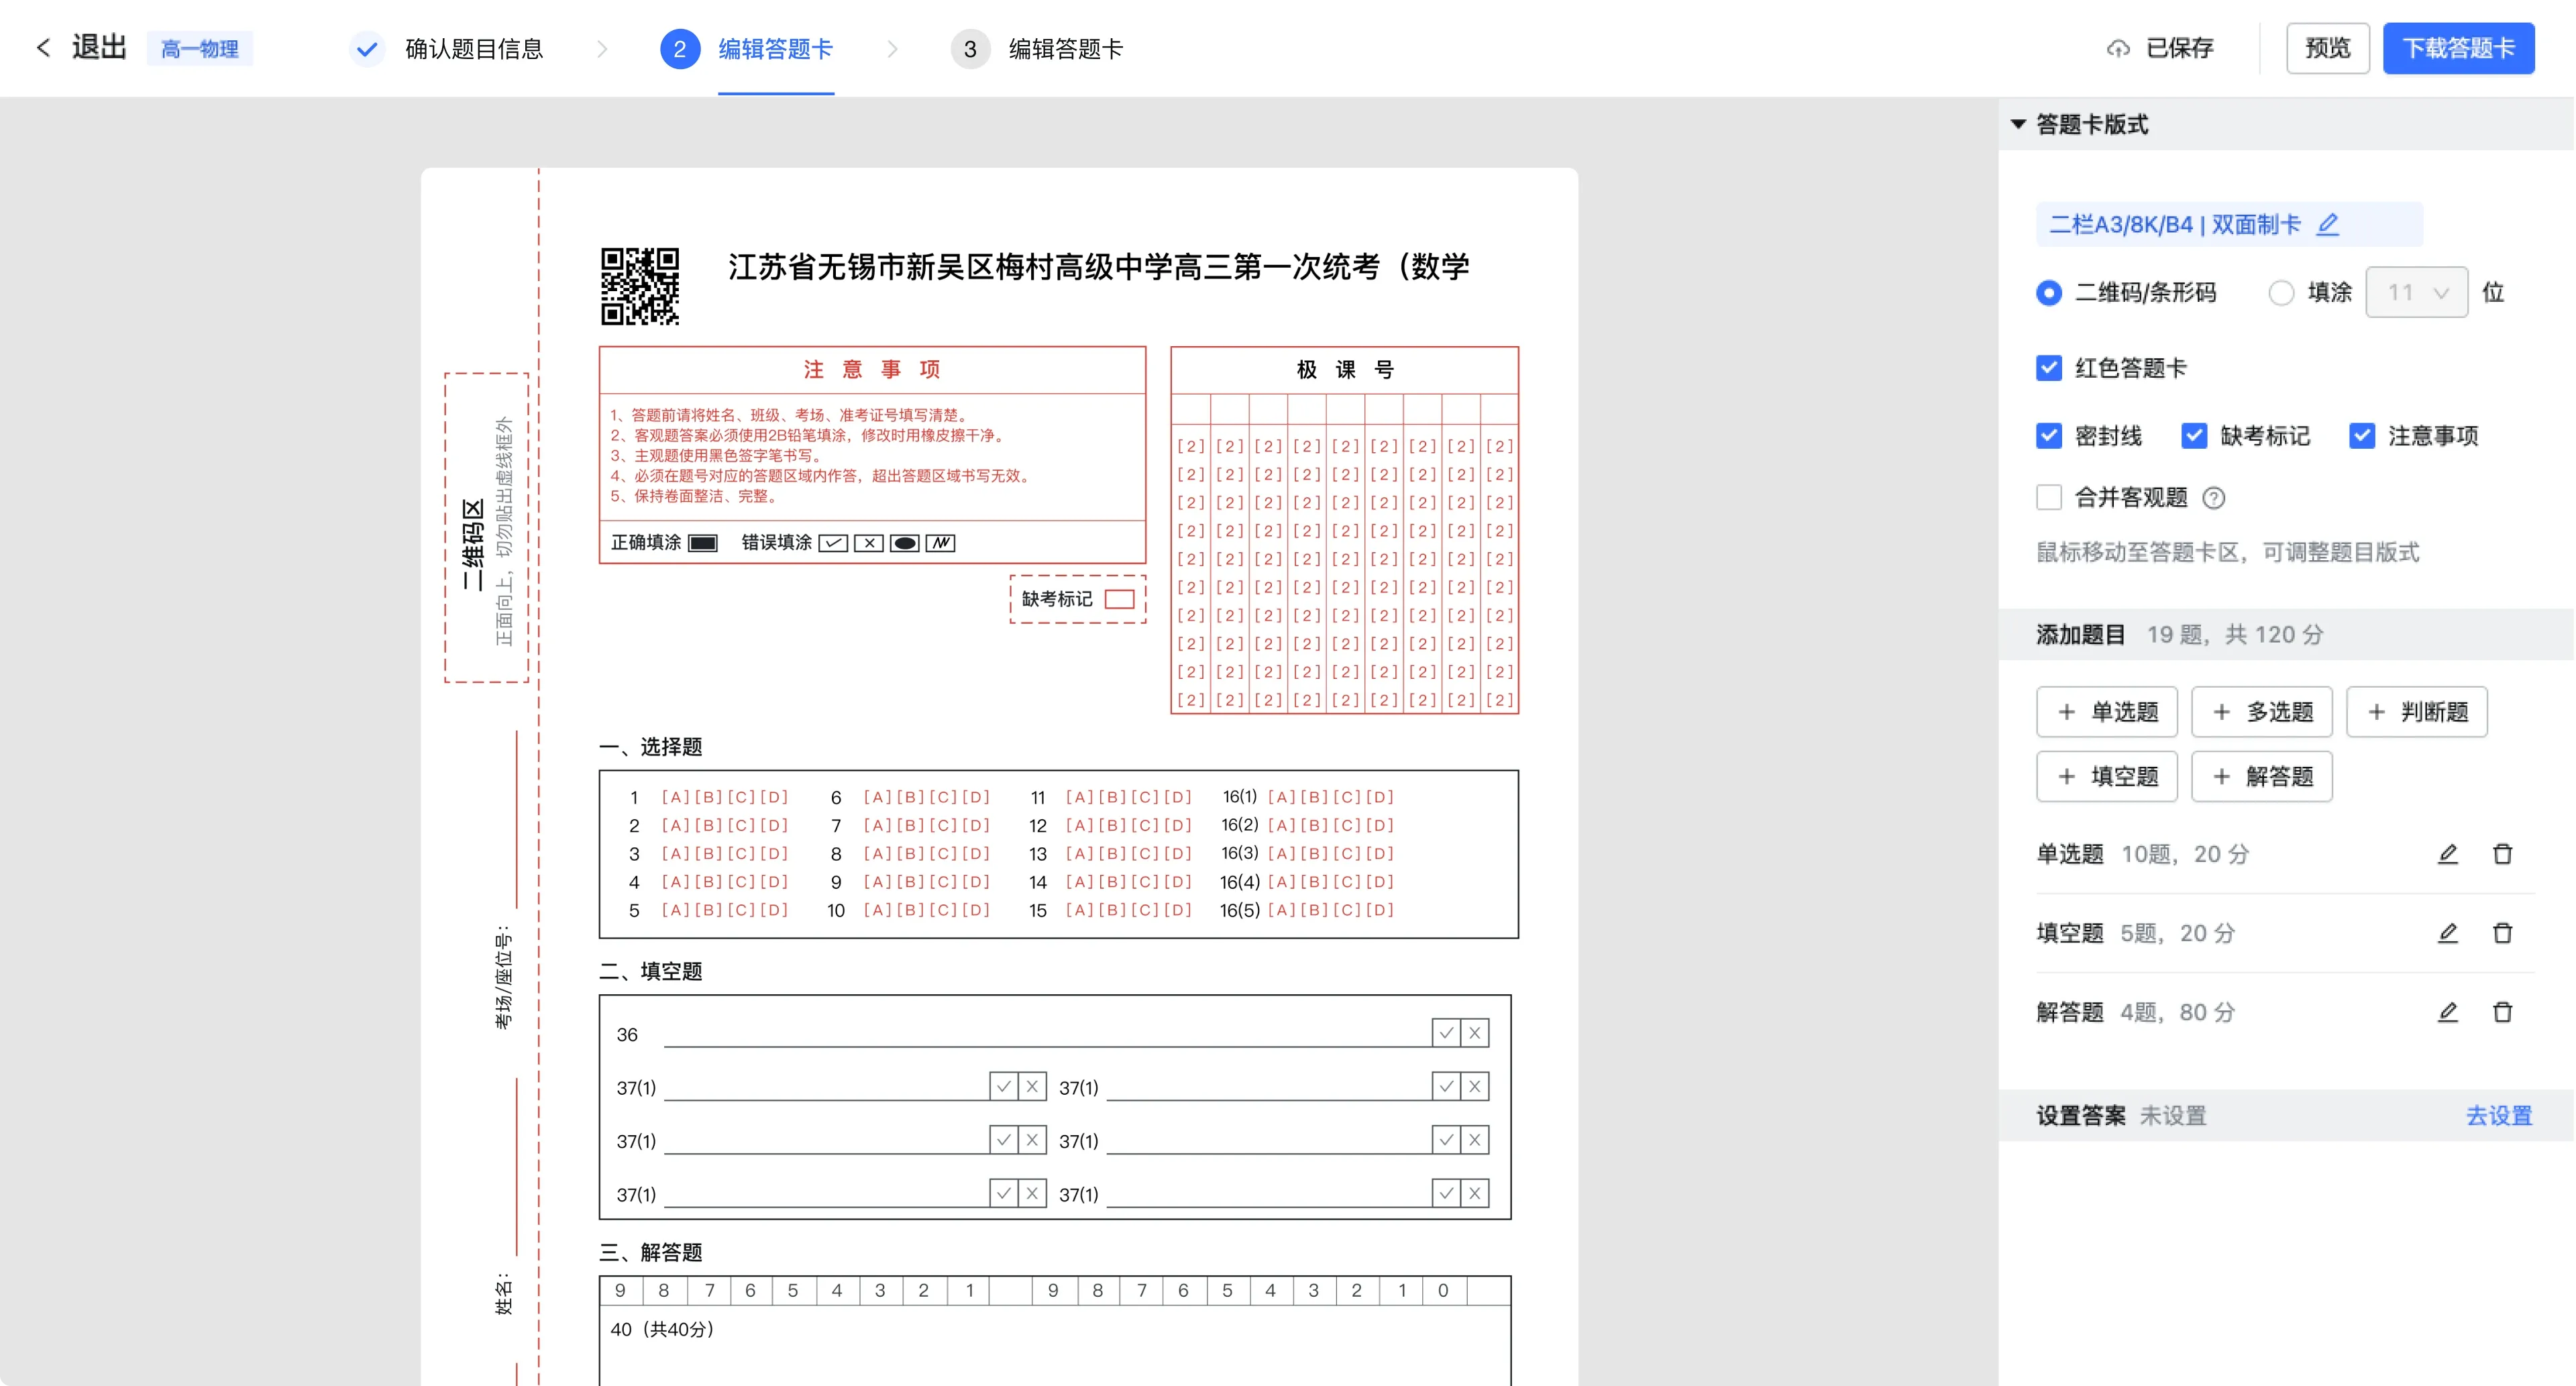Viewport: 2576px width, 1386px height.
Task: Click the chevron after 确认题目信息 step
Action: click(602, 48)
